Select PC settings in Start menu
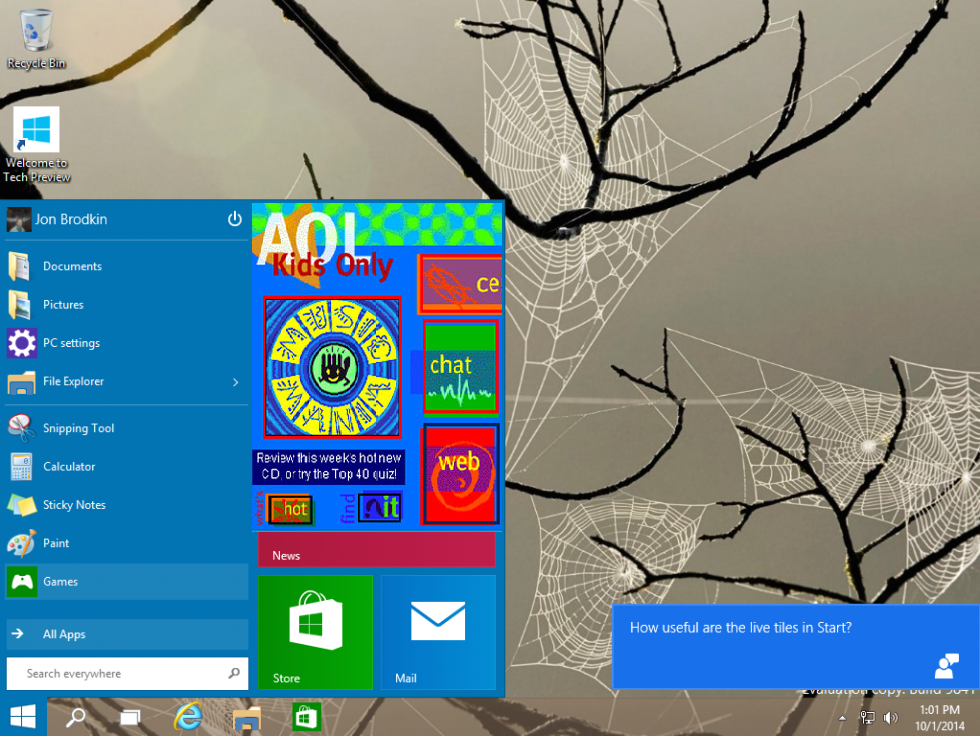This screenshot has height=736, width=980. click(x=70, y=343)
